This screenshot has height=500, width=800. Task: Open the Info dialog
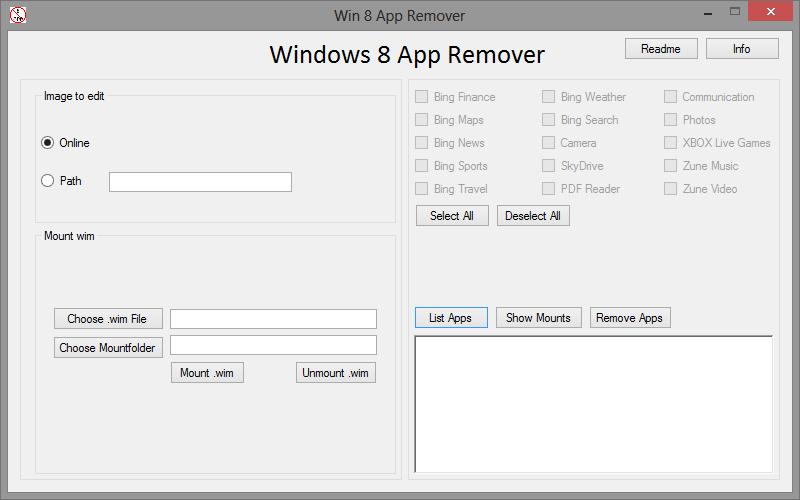click(742, 49)
